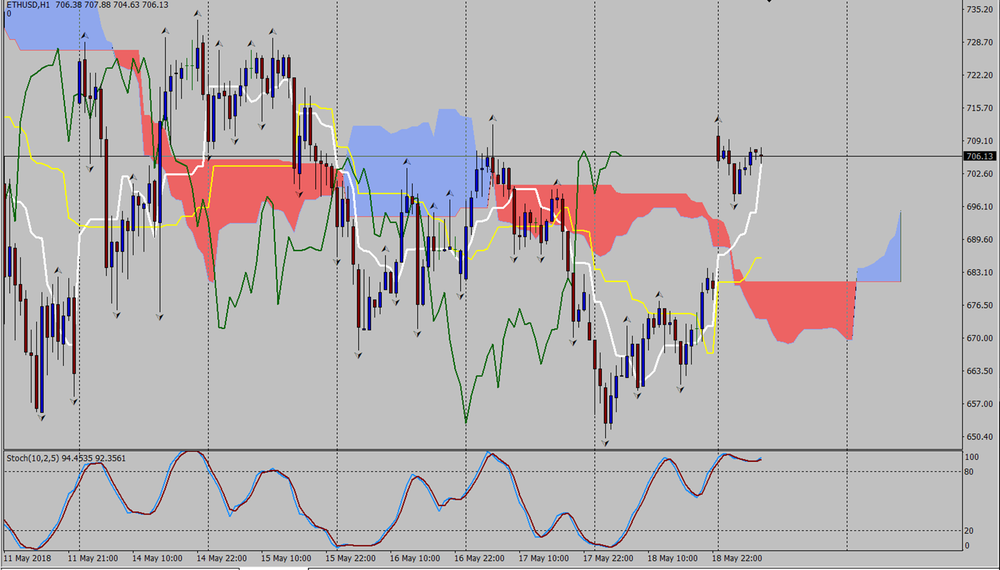Viewport: 1000px width, 570px height.
Task: Click the Stochastic scale value 20
Action: coord(969,530)
